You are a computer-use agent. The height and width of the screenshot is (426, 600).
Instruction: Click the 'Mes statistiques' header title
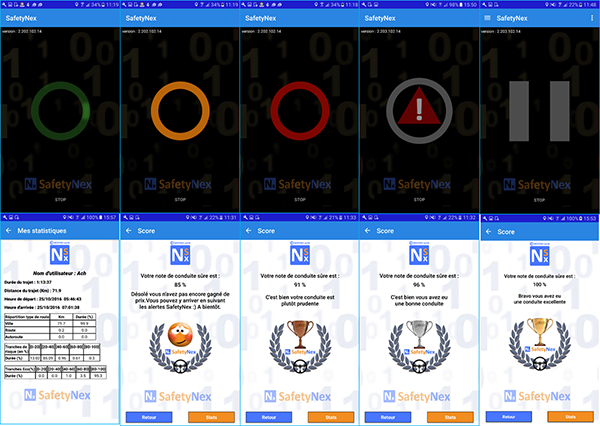click(42, 231)
